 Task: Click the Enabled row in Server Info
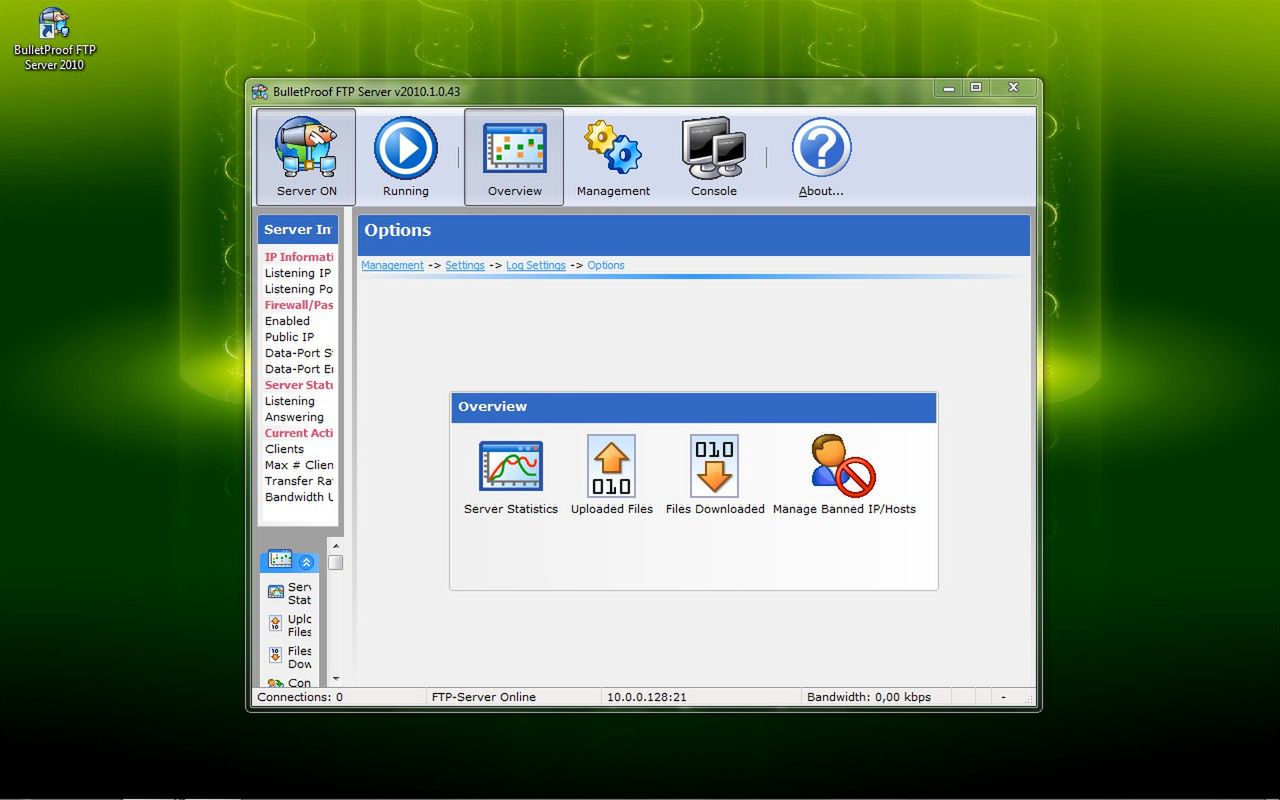point(288,321)
